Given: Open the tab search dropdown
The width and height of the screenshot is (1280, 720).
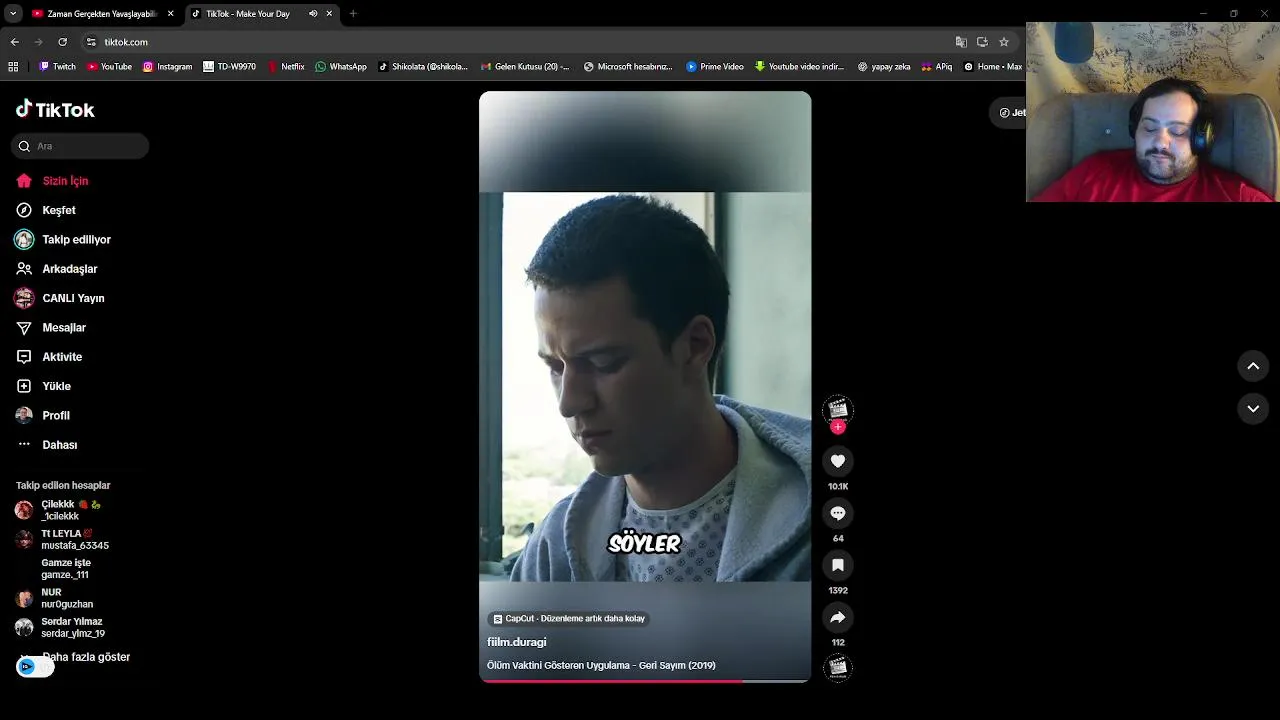Looking at the screenshot, I should point(13,14).
